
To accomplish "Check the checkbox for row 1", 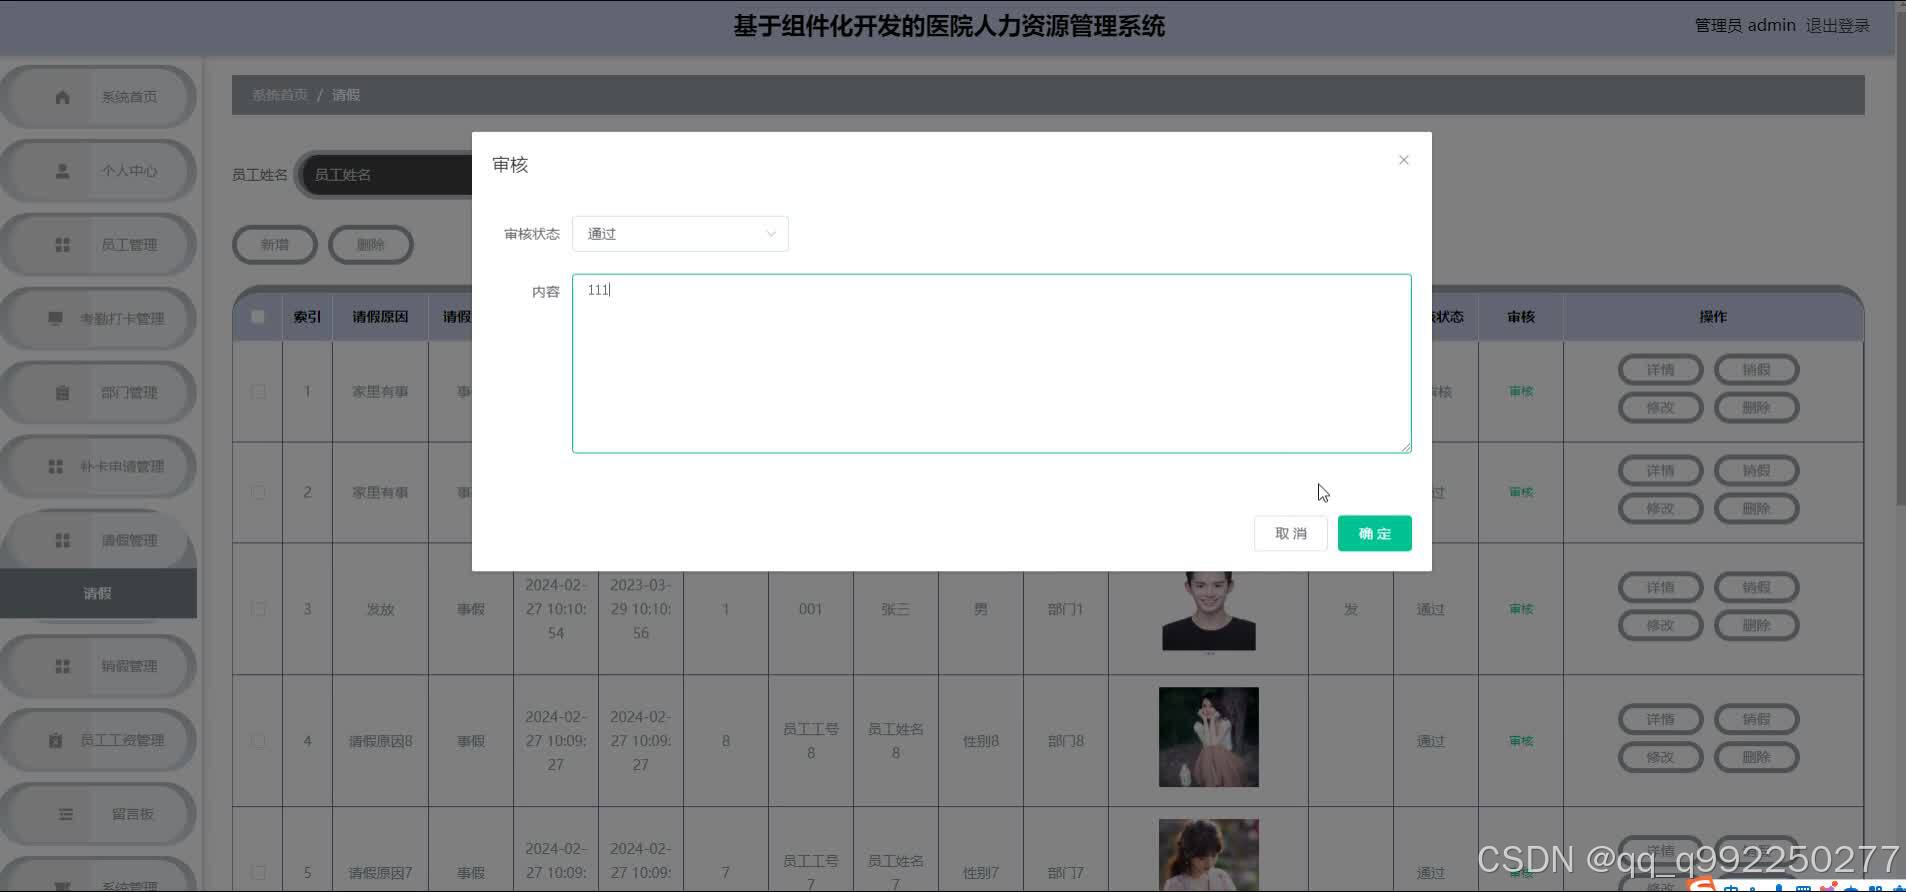I will pos(258,392).
